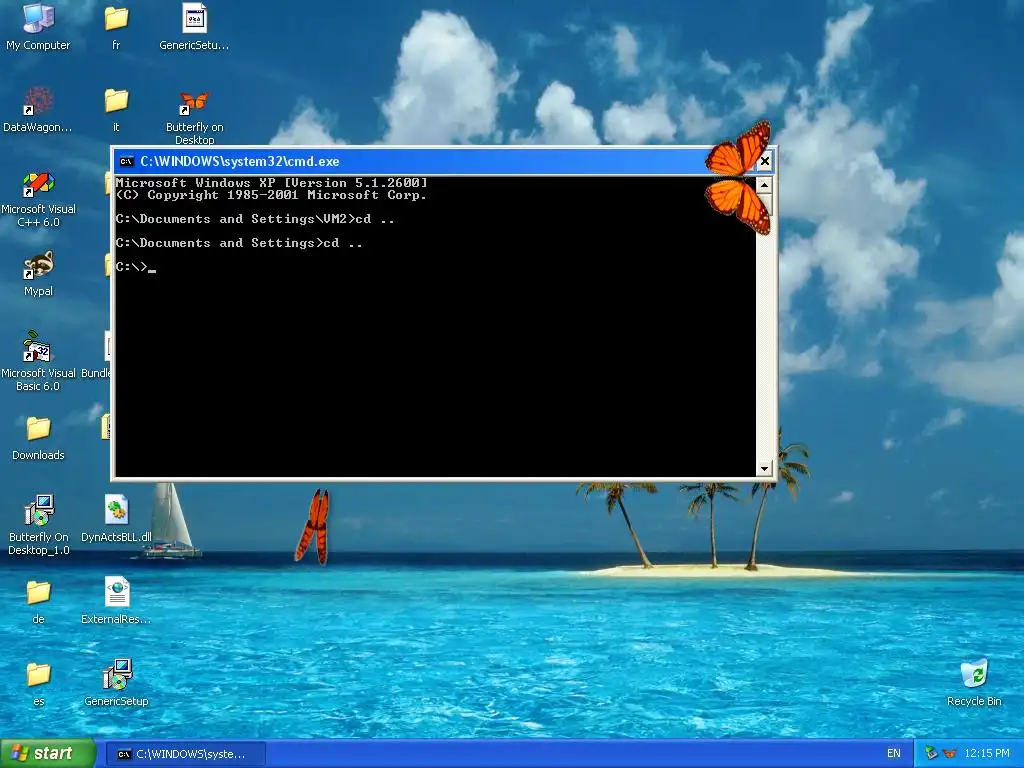Image resolution: width=1024 pixels, height=768 pixels.
Task: Select the Downloads folder icon
Action: [38, 438]
